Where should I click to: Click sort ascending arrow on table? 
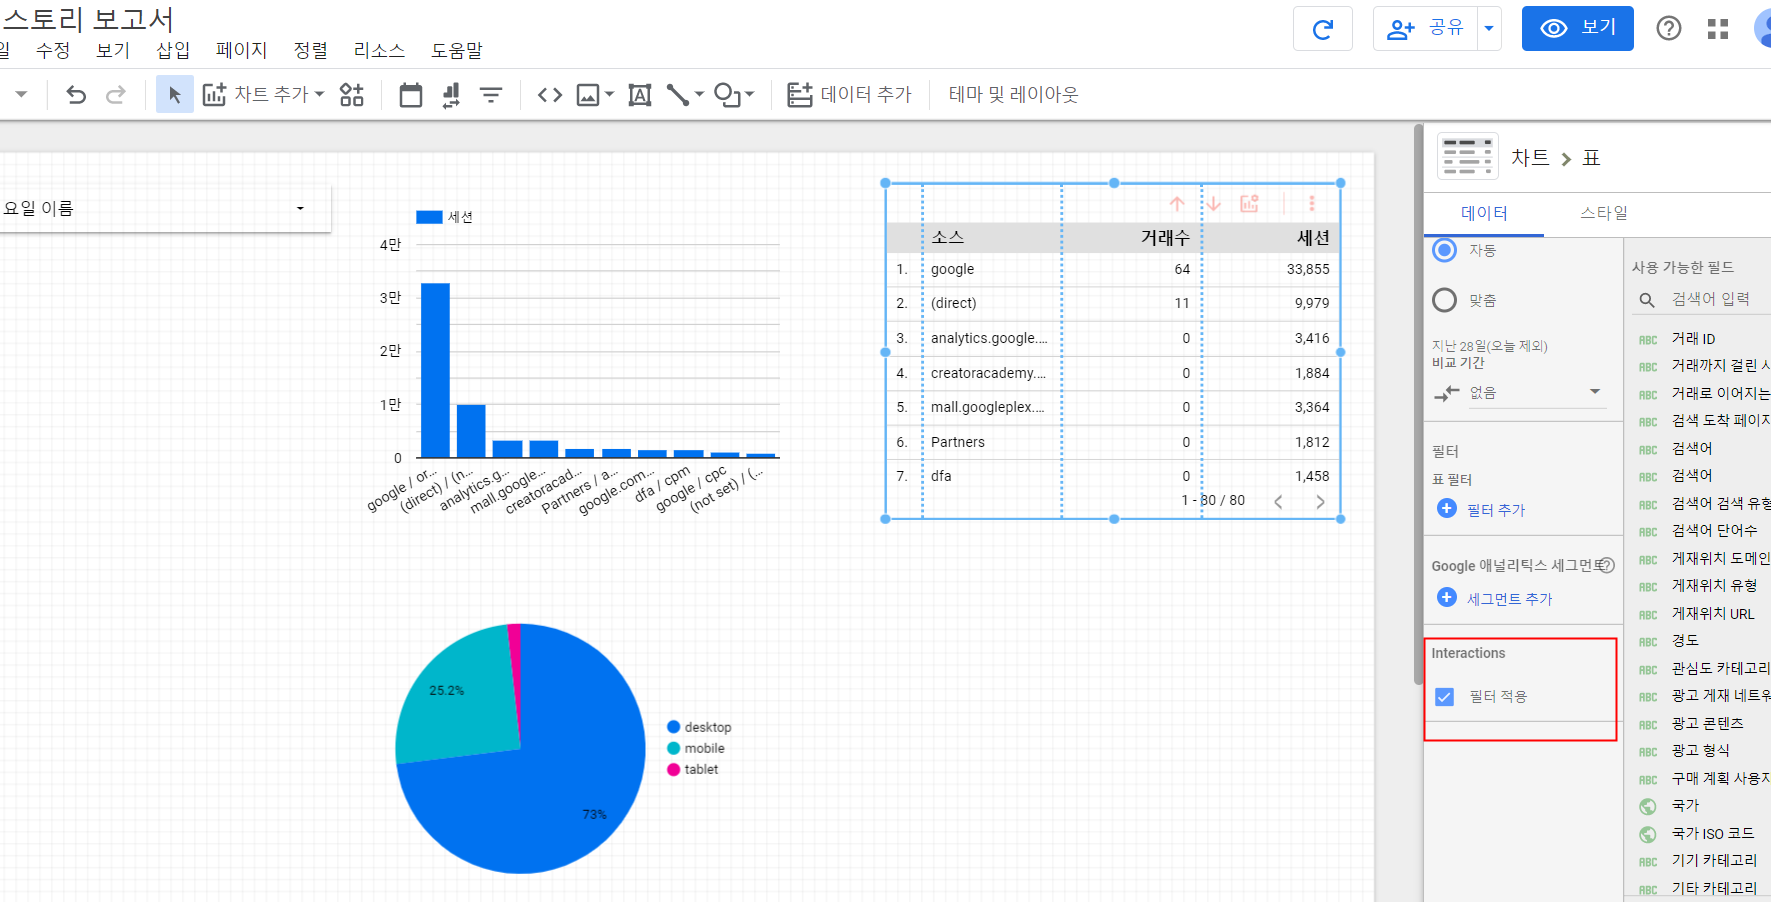click(x=1177, y=204)
